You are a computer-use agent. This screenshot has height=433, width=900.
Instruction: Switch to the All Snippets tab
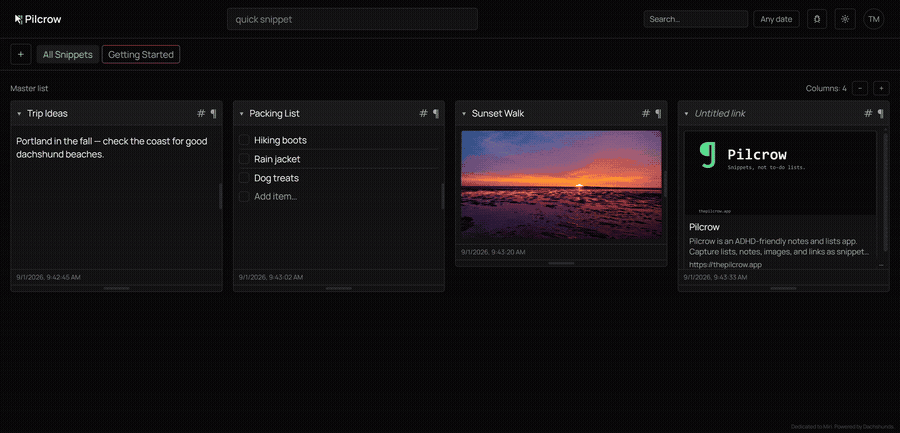(68, 55)
